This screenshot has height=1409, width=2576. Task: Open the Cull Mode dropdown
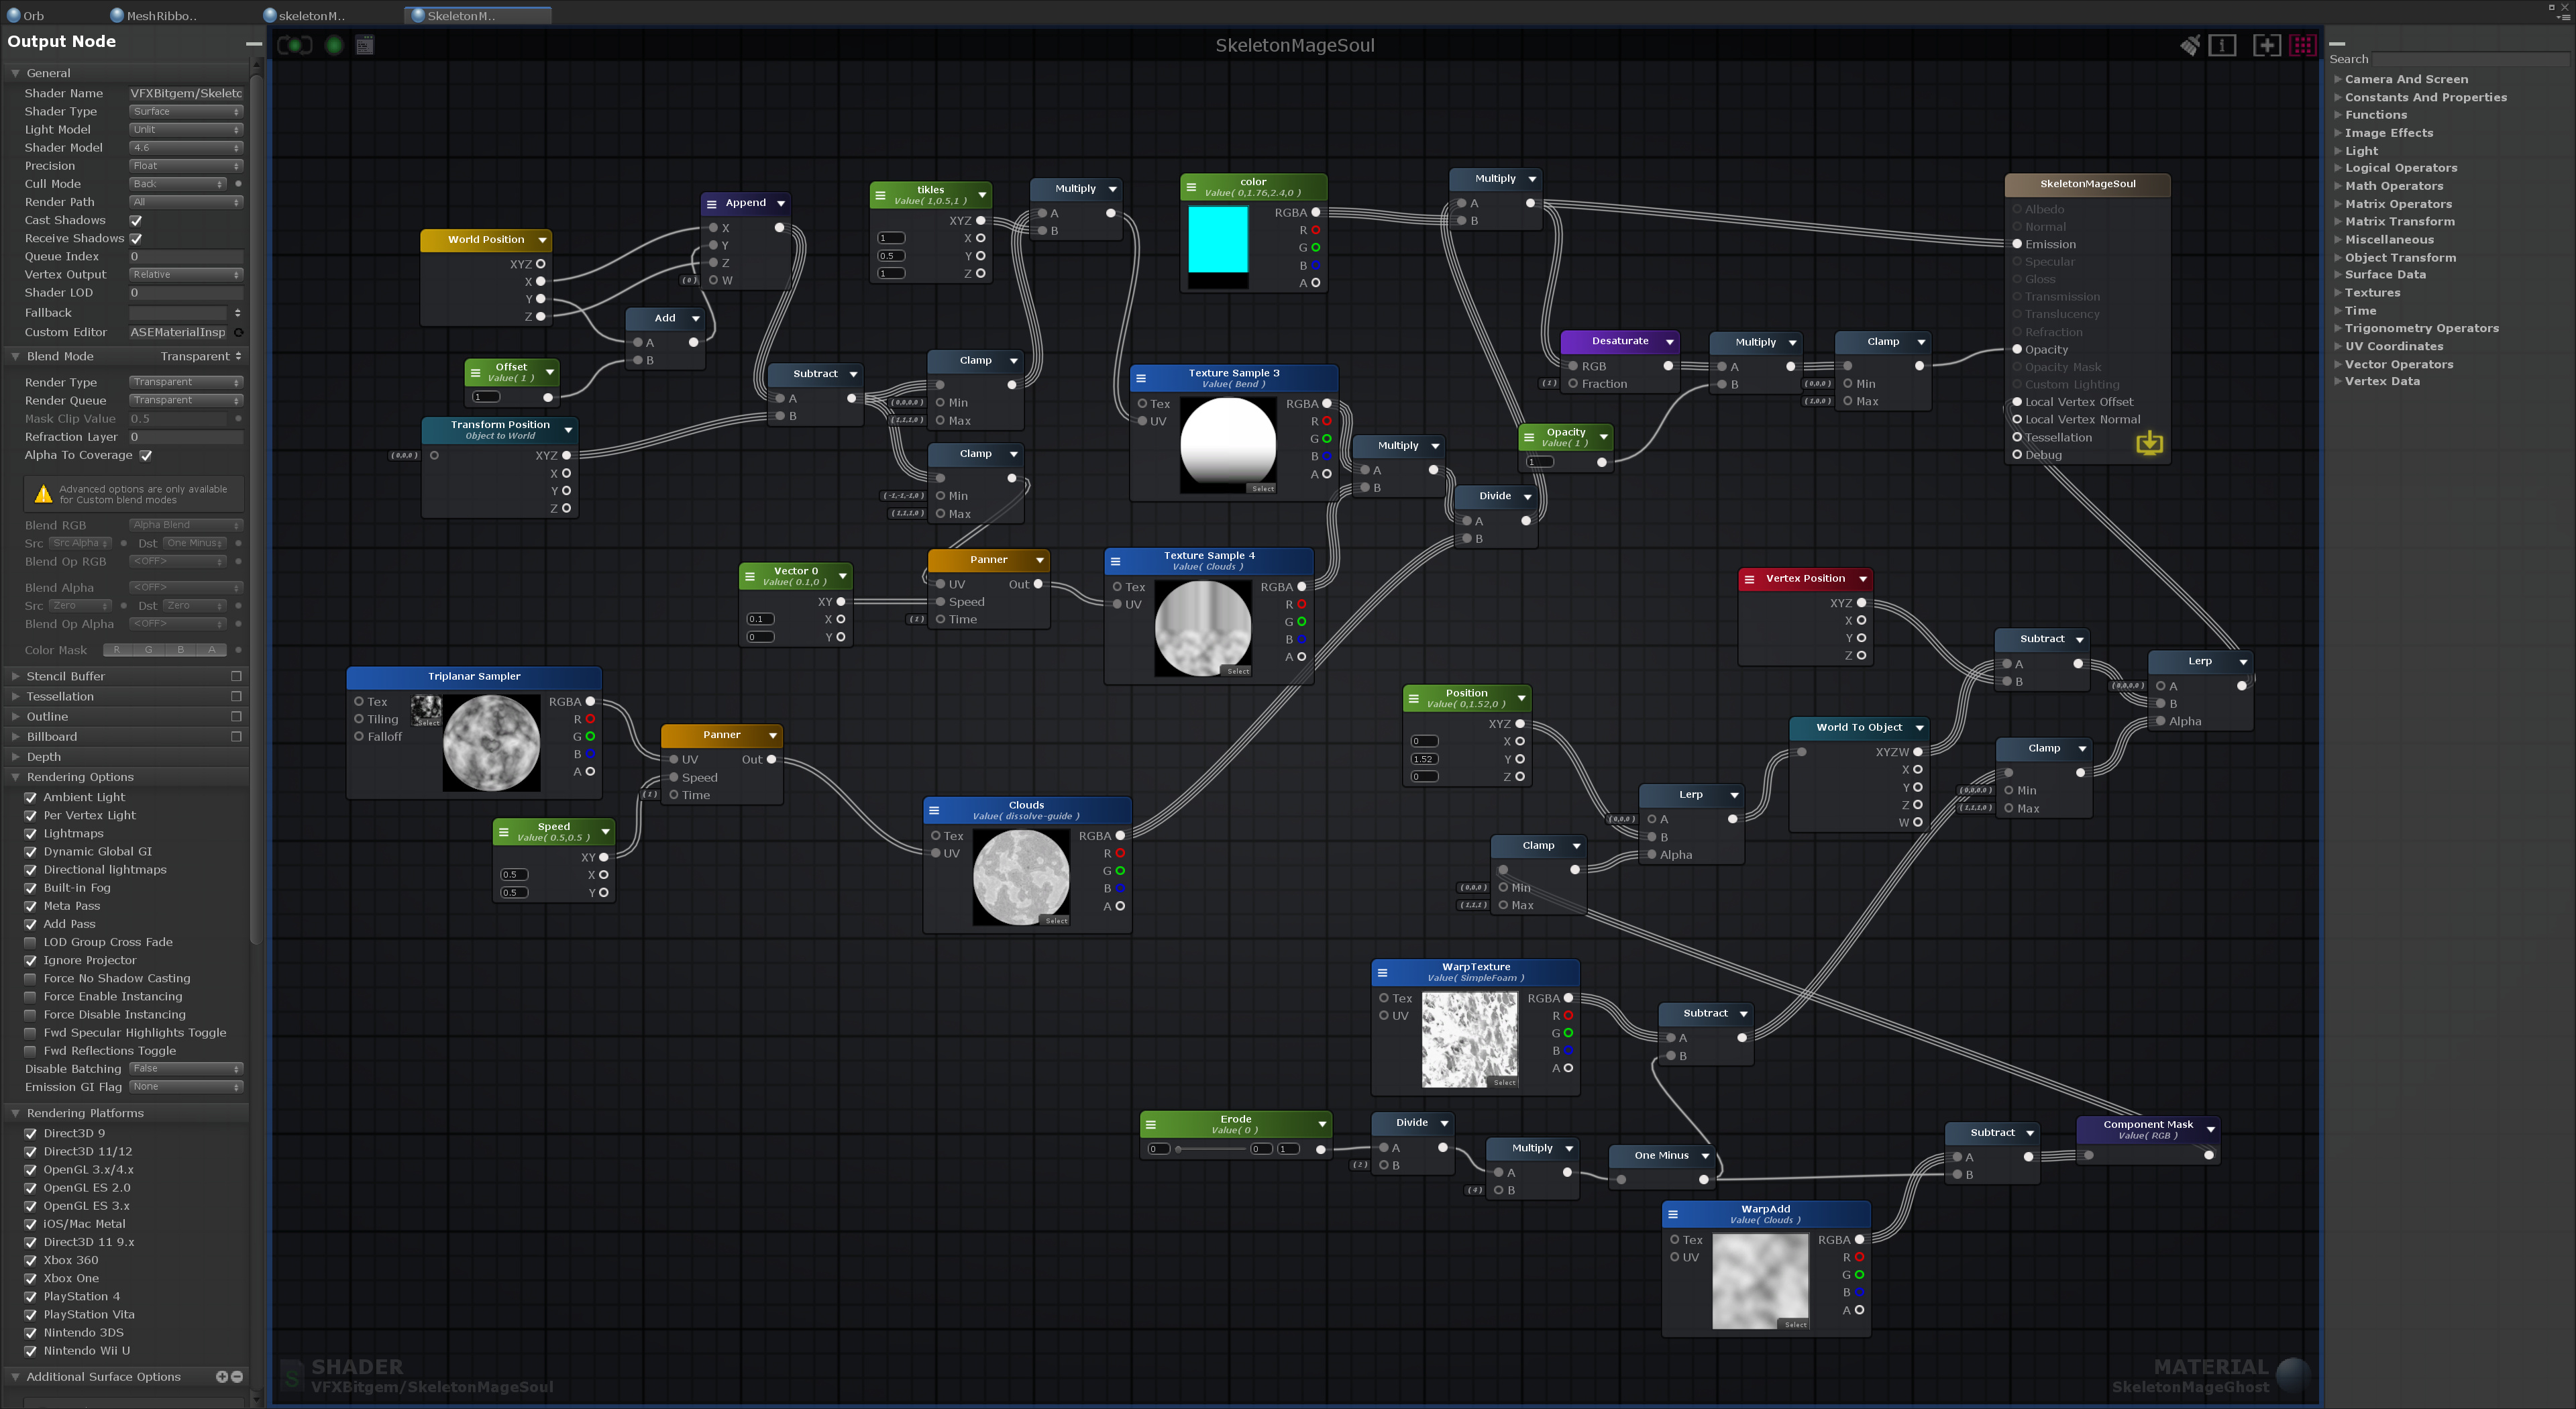coord(178,184)
